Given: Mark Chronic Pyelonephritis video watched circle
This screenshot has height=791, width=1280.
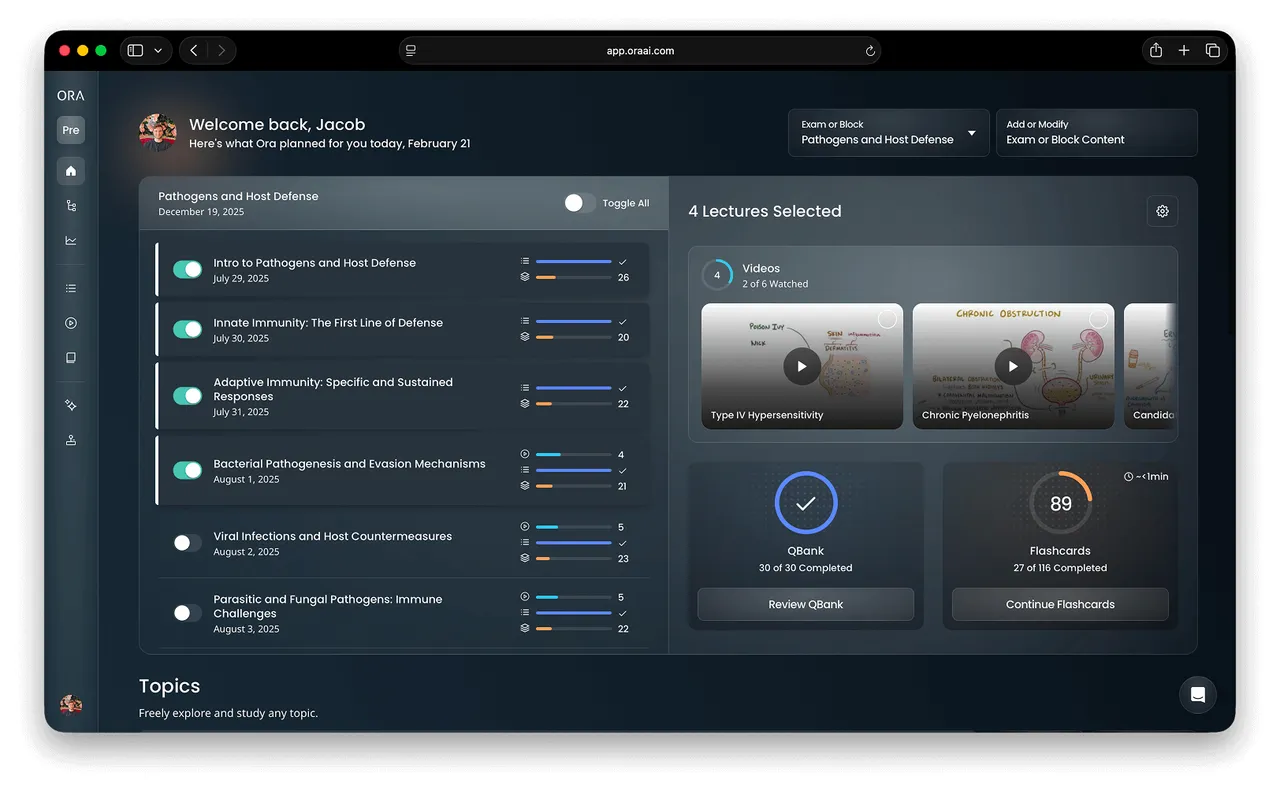Looking at the screenshot, I should click(x=1098, y=319).
